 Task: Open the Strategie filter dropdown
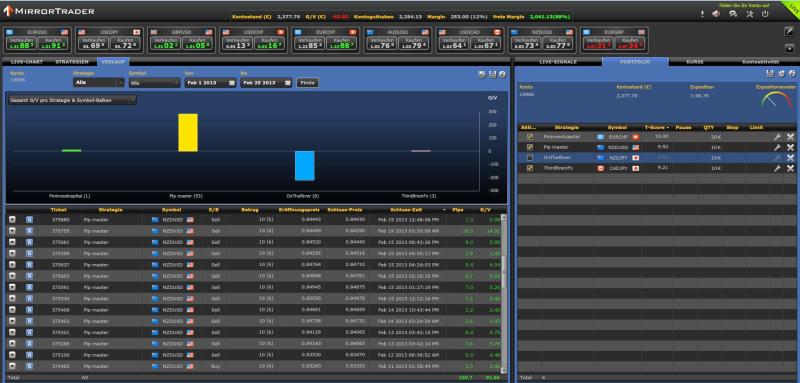click(x=98, y=83)
